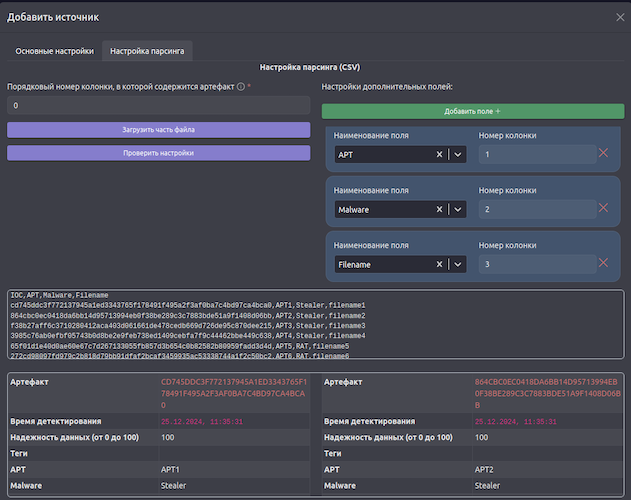Clear the Malware field name selection
The width and height of the screenshot is (631, 500).
point(439,209)
